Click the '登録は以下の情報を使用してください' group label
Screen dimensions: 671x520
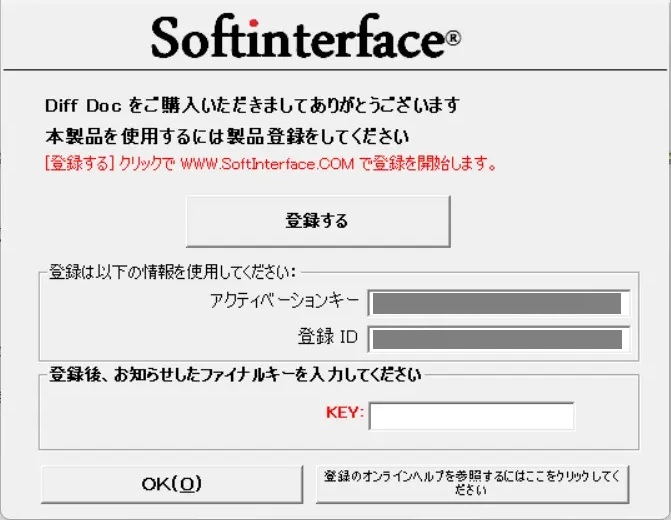(x=172, y=272)
